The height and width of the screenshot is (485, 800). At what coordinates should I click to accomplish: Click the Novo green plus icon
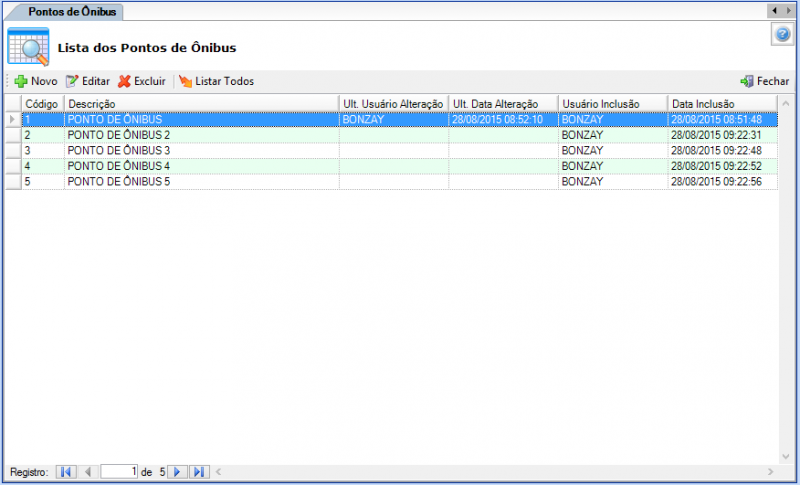(20, 81)
